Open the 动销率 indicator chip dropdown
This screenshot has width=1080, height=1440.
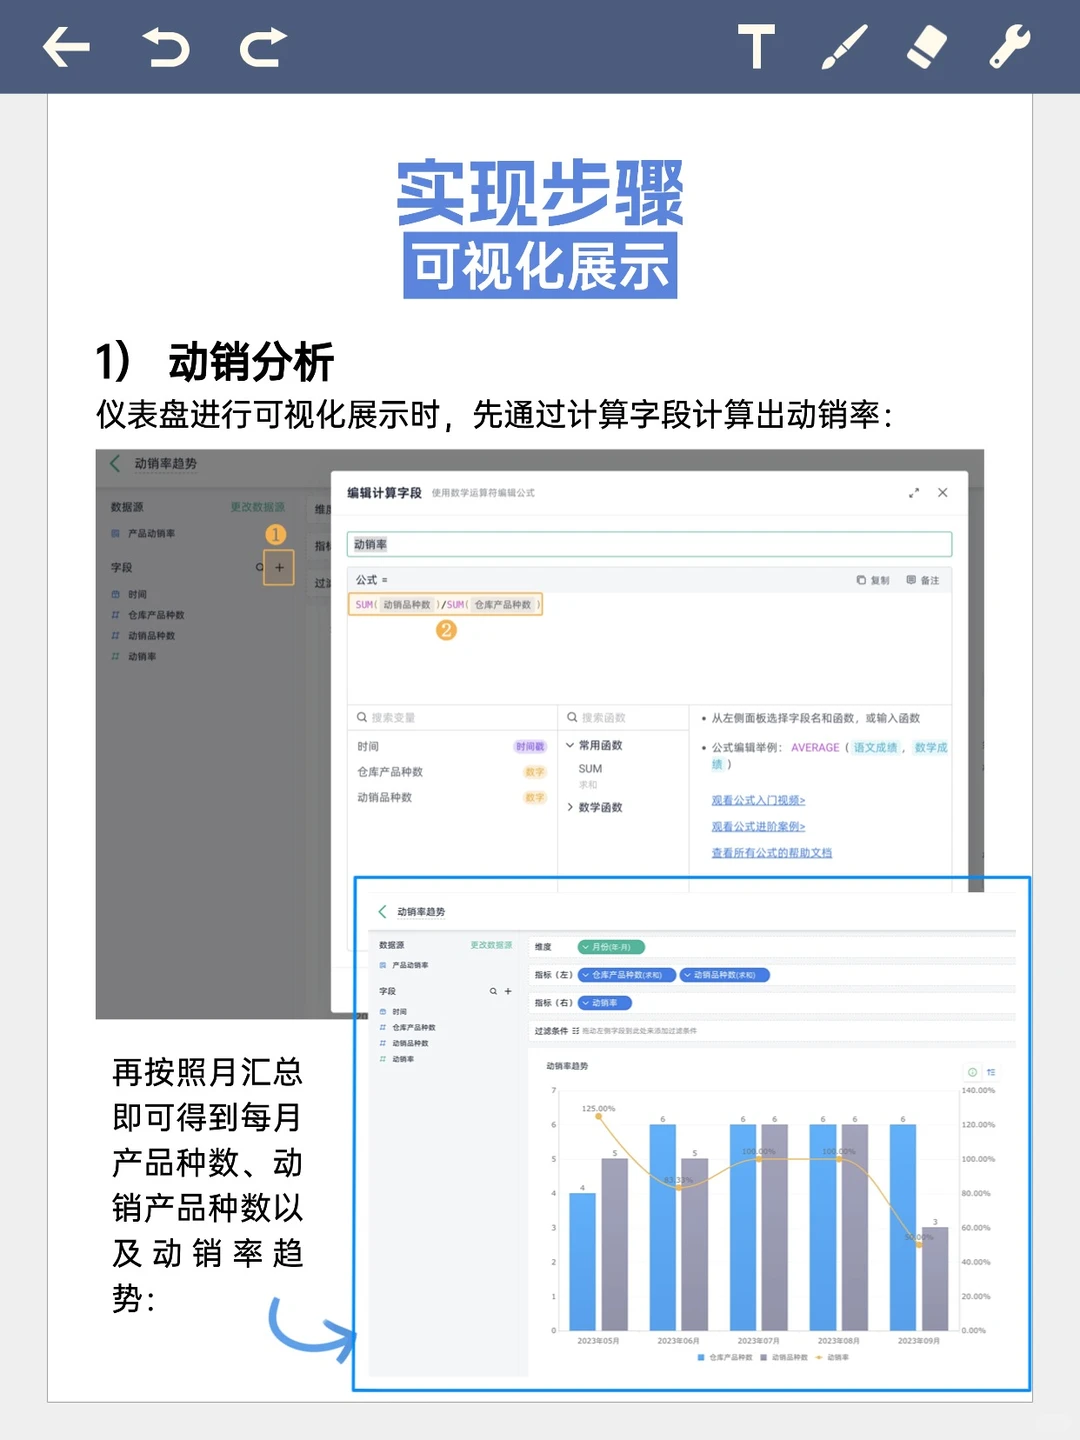pyautogui.click(x=606, y=1002)
